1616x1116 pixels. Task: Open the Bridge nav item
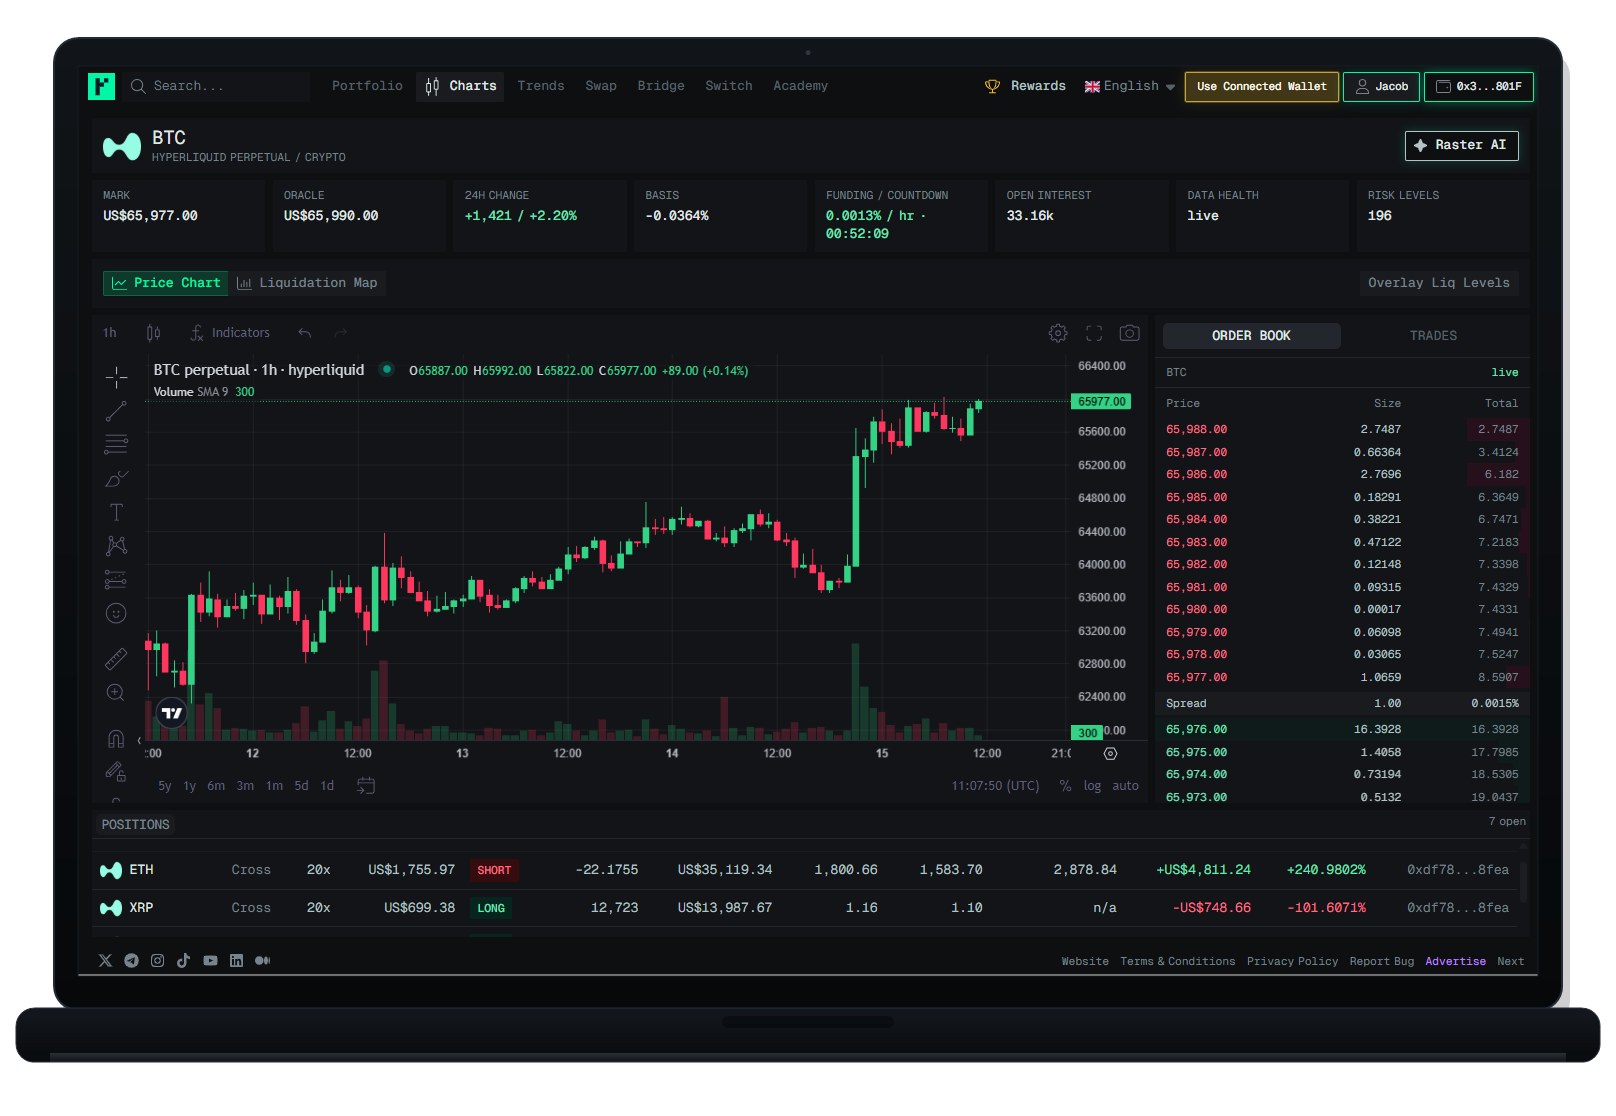(661, 86)
